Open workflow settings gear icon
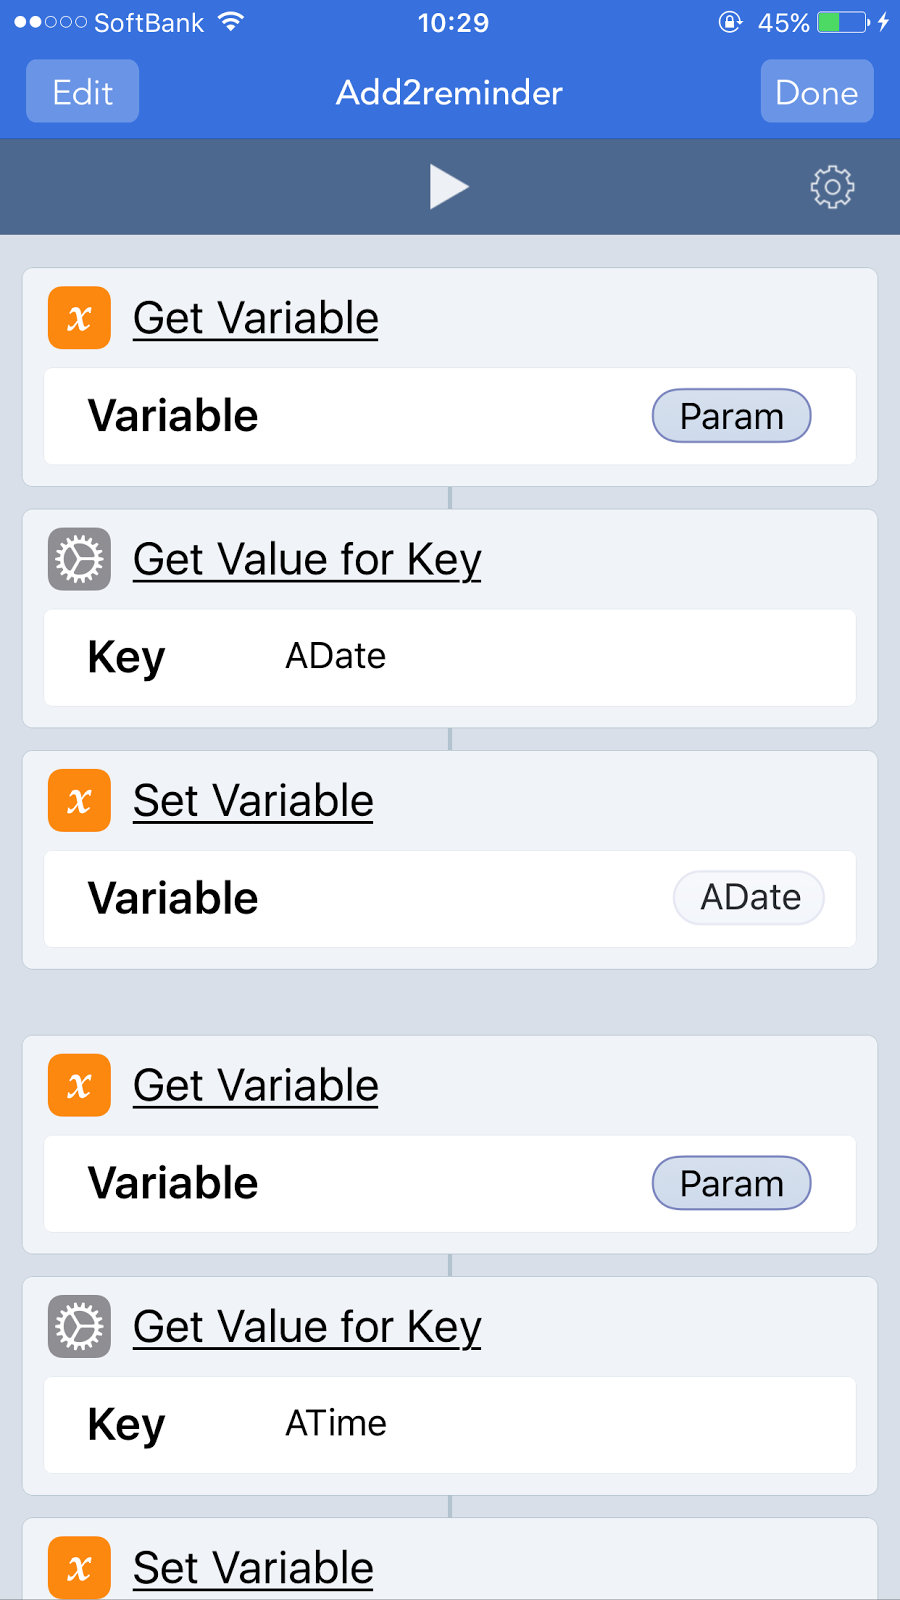The image size is (900, 1600). pyautogui.click(x=832, y=187)
